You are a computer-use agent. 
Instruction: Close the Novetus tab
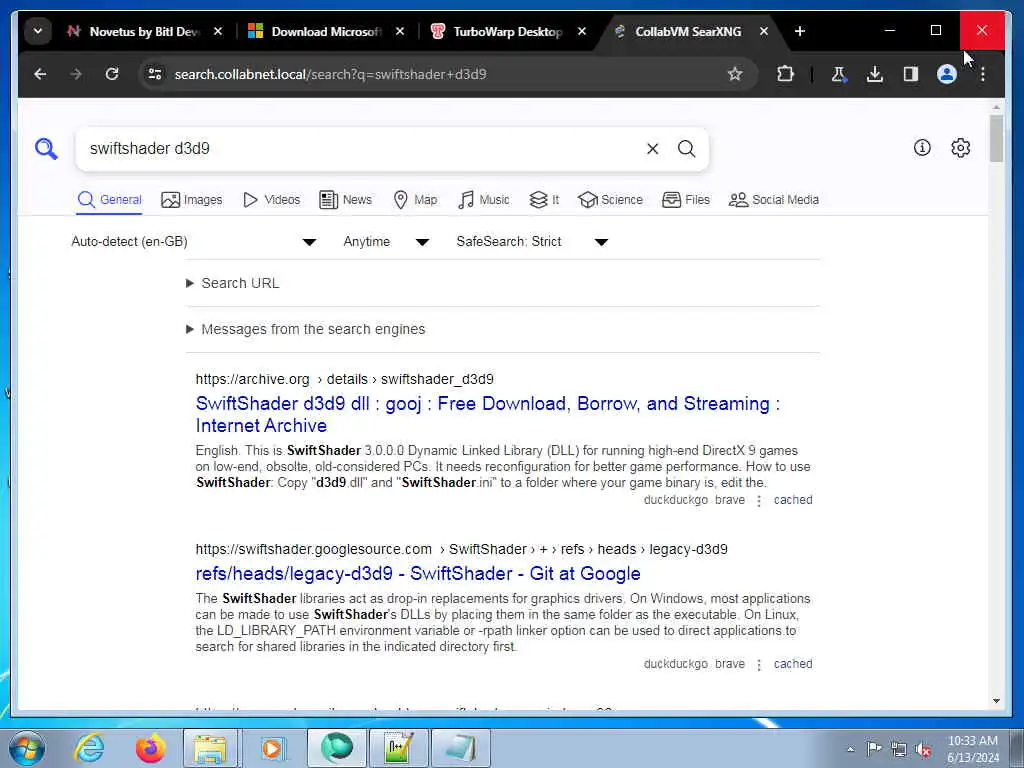(218, 31)
